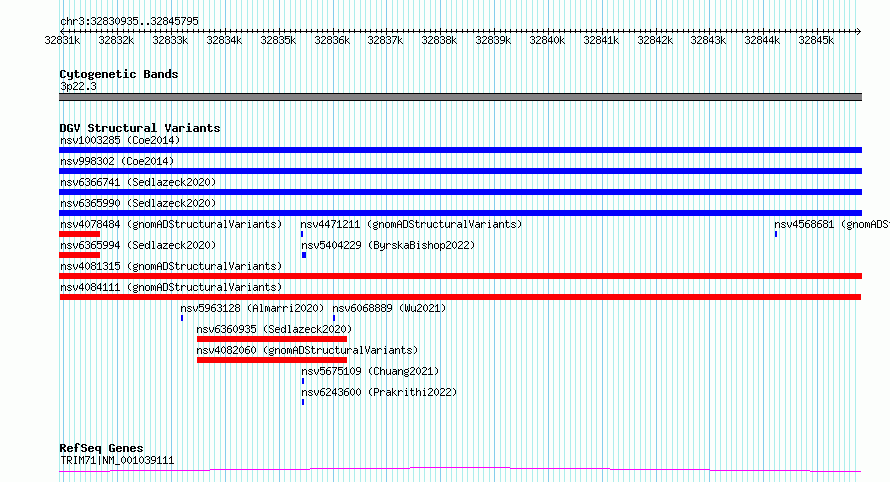Click the red bar under nsv6365994
The width and height of the screenshot is (890, 482).
click(79, 255)
